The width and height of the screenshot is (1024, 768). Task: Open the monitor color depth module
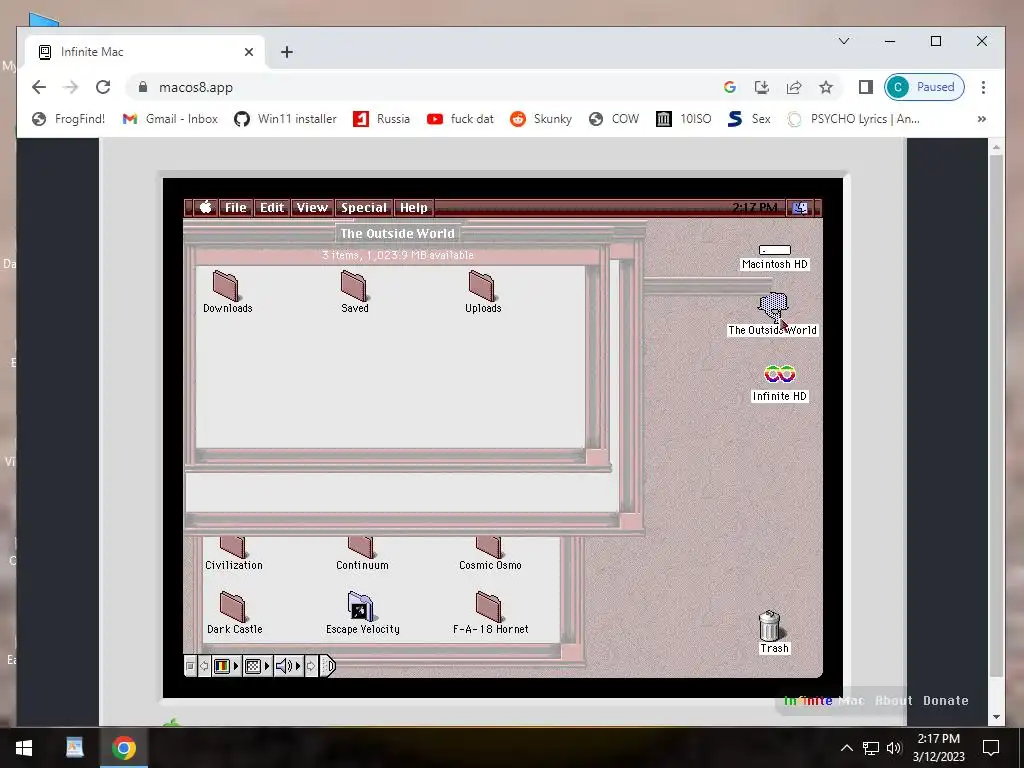coord(221,666)
